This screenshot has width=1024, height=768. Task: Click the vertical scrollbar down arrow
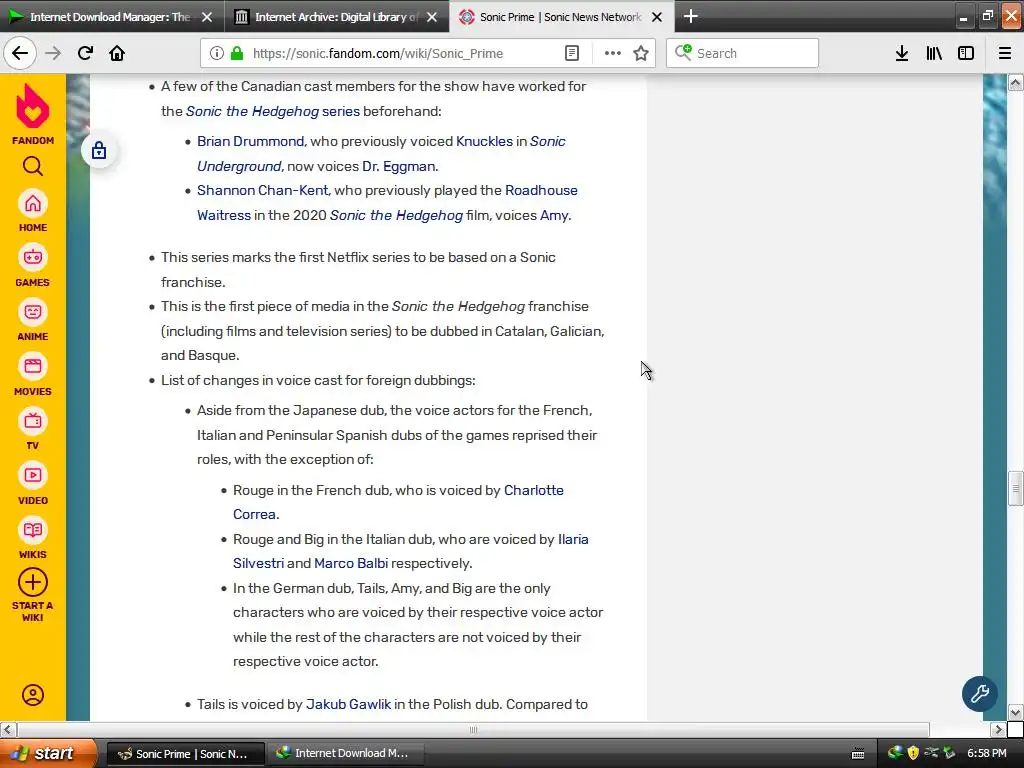click(x=1015, y=712)
